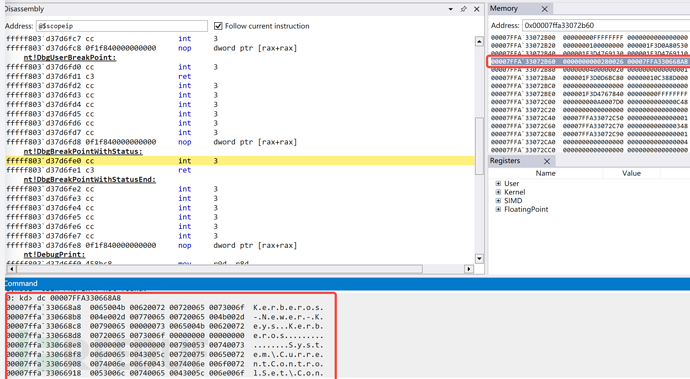Open Disassembly window options dropdown arrow

[x=451, y=9]
